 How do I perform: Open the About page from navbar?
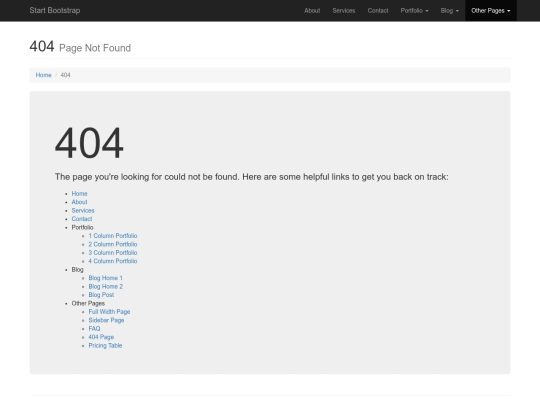tap(312, 11)
